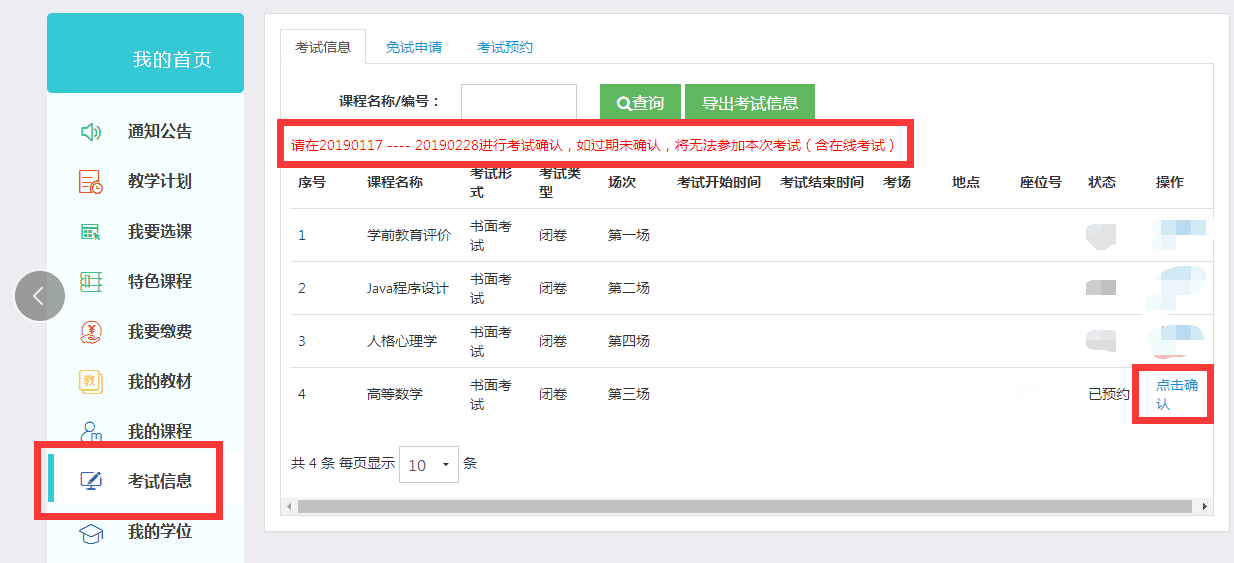Click course name 高等数学
The height and width of the screenshot is (563, 1234).
click(395, 394)
